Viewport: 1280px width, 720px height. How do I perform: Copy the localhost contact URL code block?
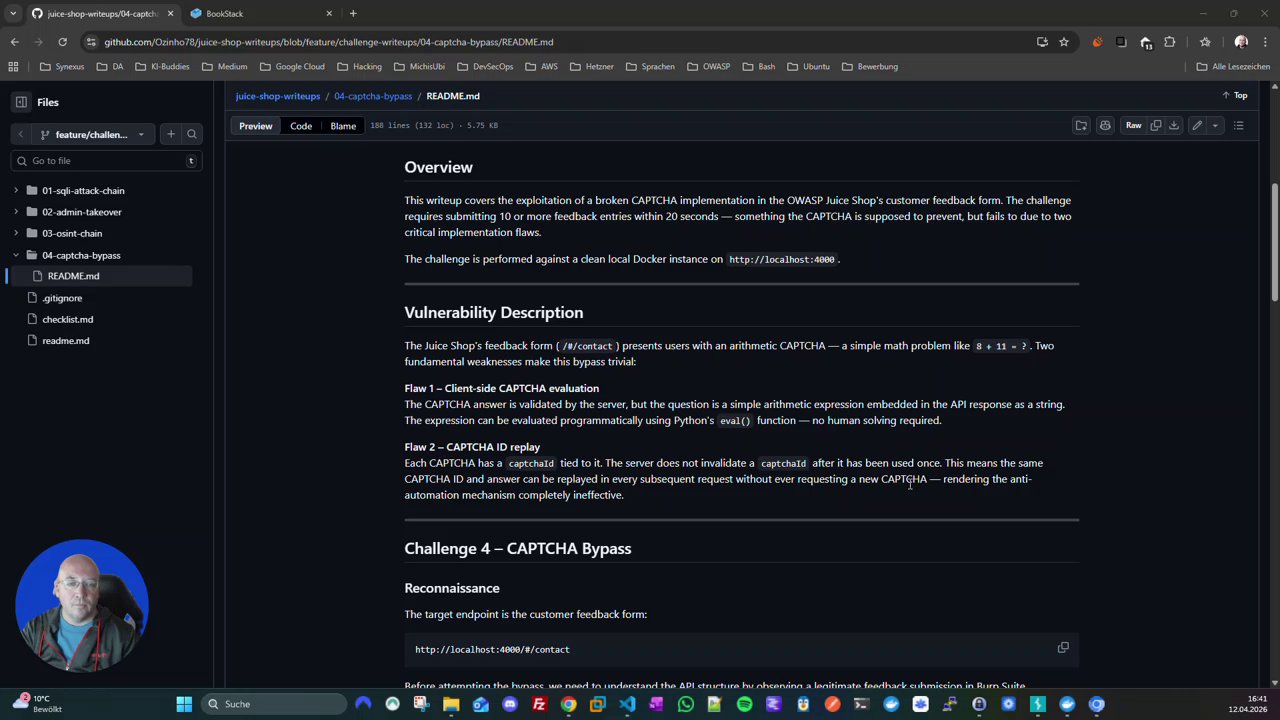click(1063, 648)
